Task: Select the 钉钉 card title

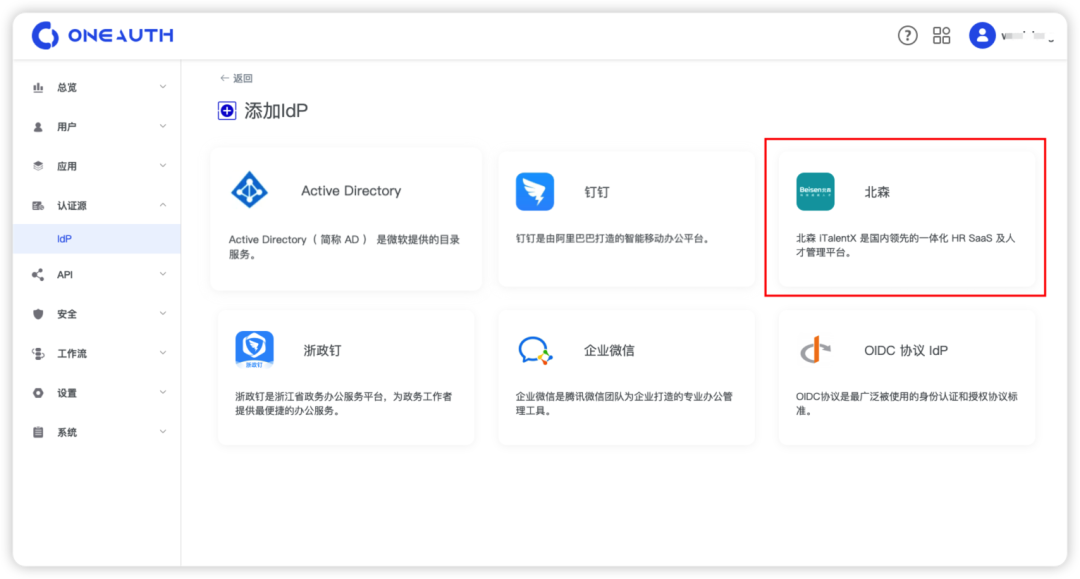Action: (596, 192)
